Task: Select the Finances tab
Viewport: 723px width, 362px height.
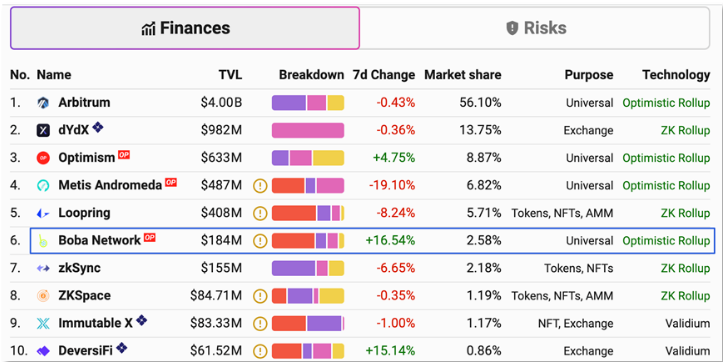Action: [185, 28]
